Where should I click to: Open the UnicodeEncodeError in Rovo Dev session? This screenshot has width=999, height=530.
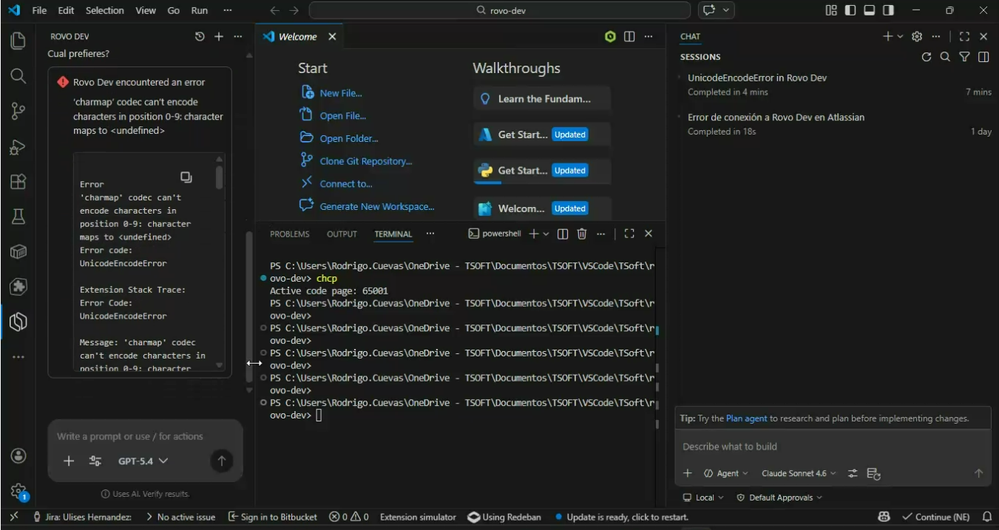pyautogui.click(x=835, y=85)
